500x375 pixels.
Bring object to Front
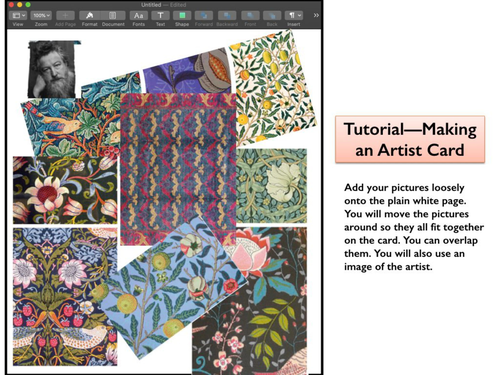coord(250,16)
